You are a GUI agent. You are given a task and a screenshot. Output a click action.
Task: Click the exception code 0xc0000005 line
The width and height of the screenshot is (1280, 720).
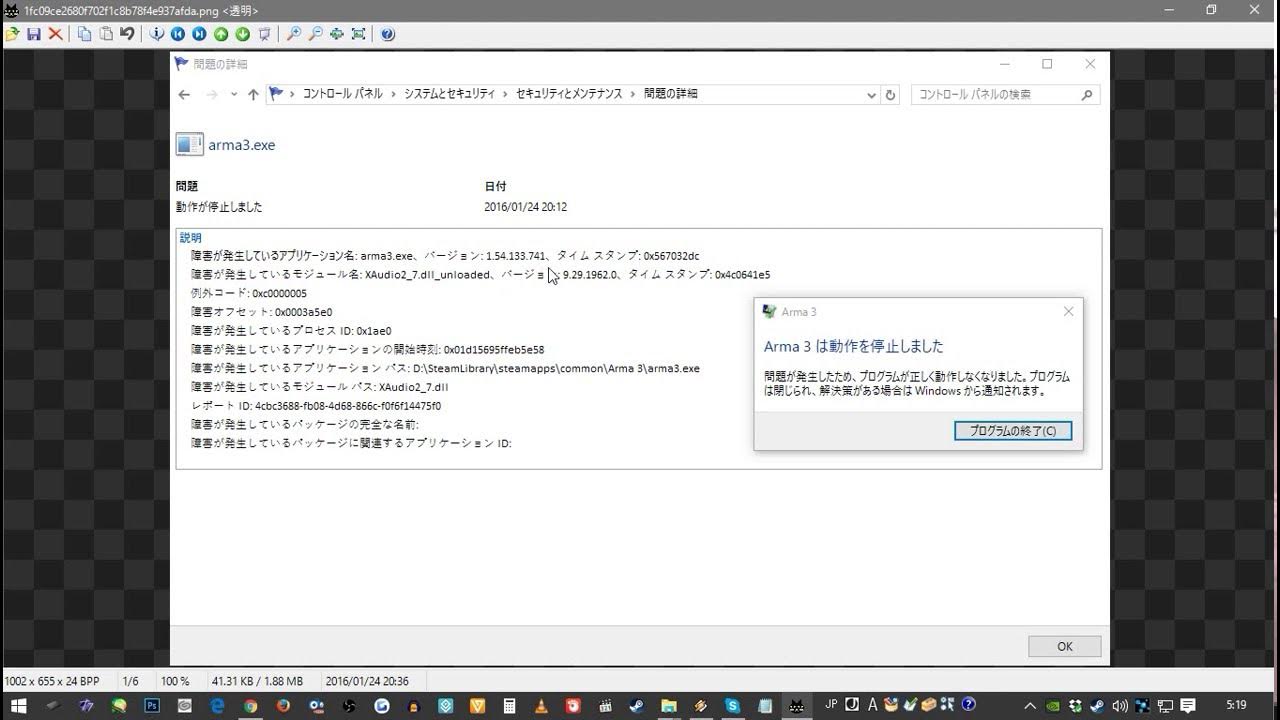point(249,293)
